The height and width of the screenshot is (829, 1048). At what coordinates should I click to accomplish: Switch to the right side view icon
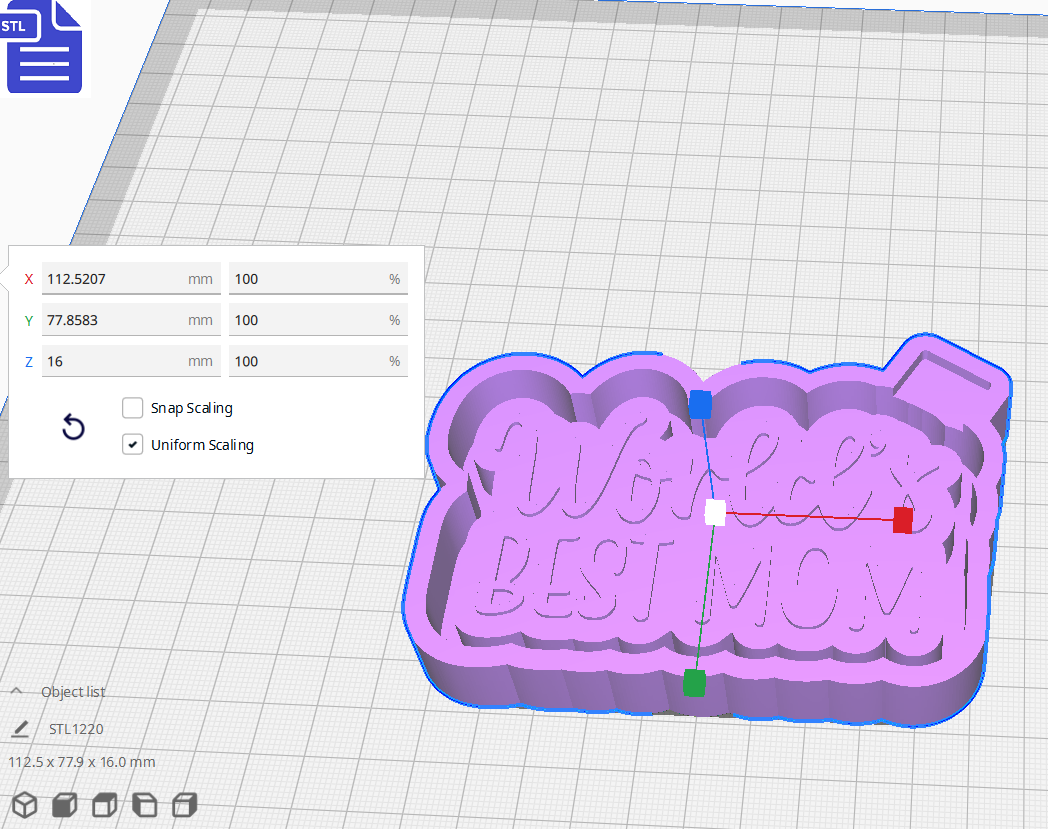click(x=184, y=804)
